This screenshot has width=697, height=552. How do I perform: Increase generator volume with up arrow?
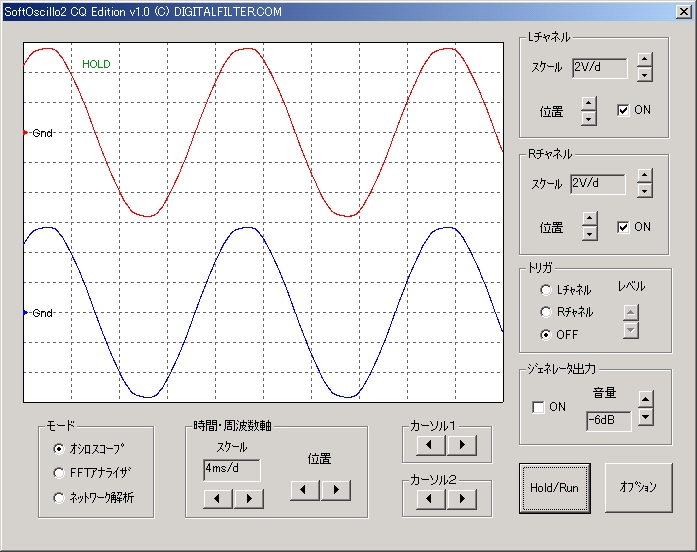[645, 399]
